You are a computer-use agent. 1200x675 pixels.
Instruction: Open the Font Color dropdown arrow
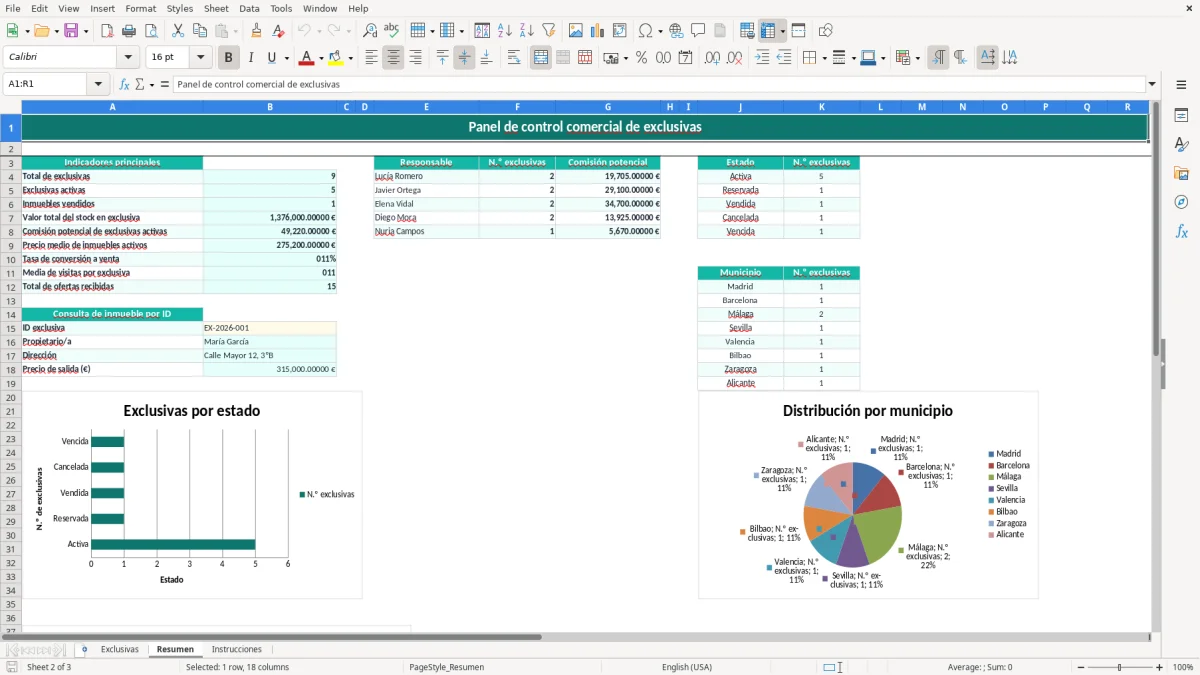pyautogui.click(x=321, y=58)
